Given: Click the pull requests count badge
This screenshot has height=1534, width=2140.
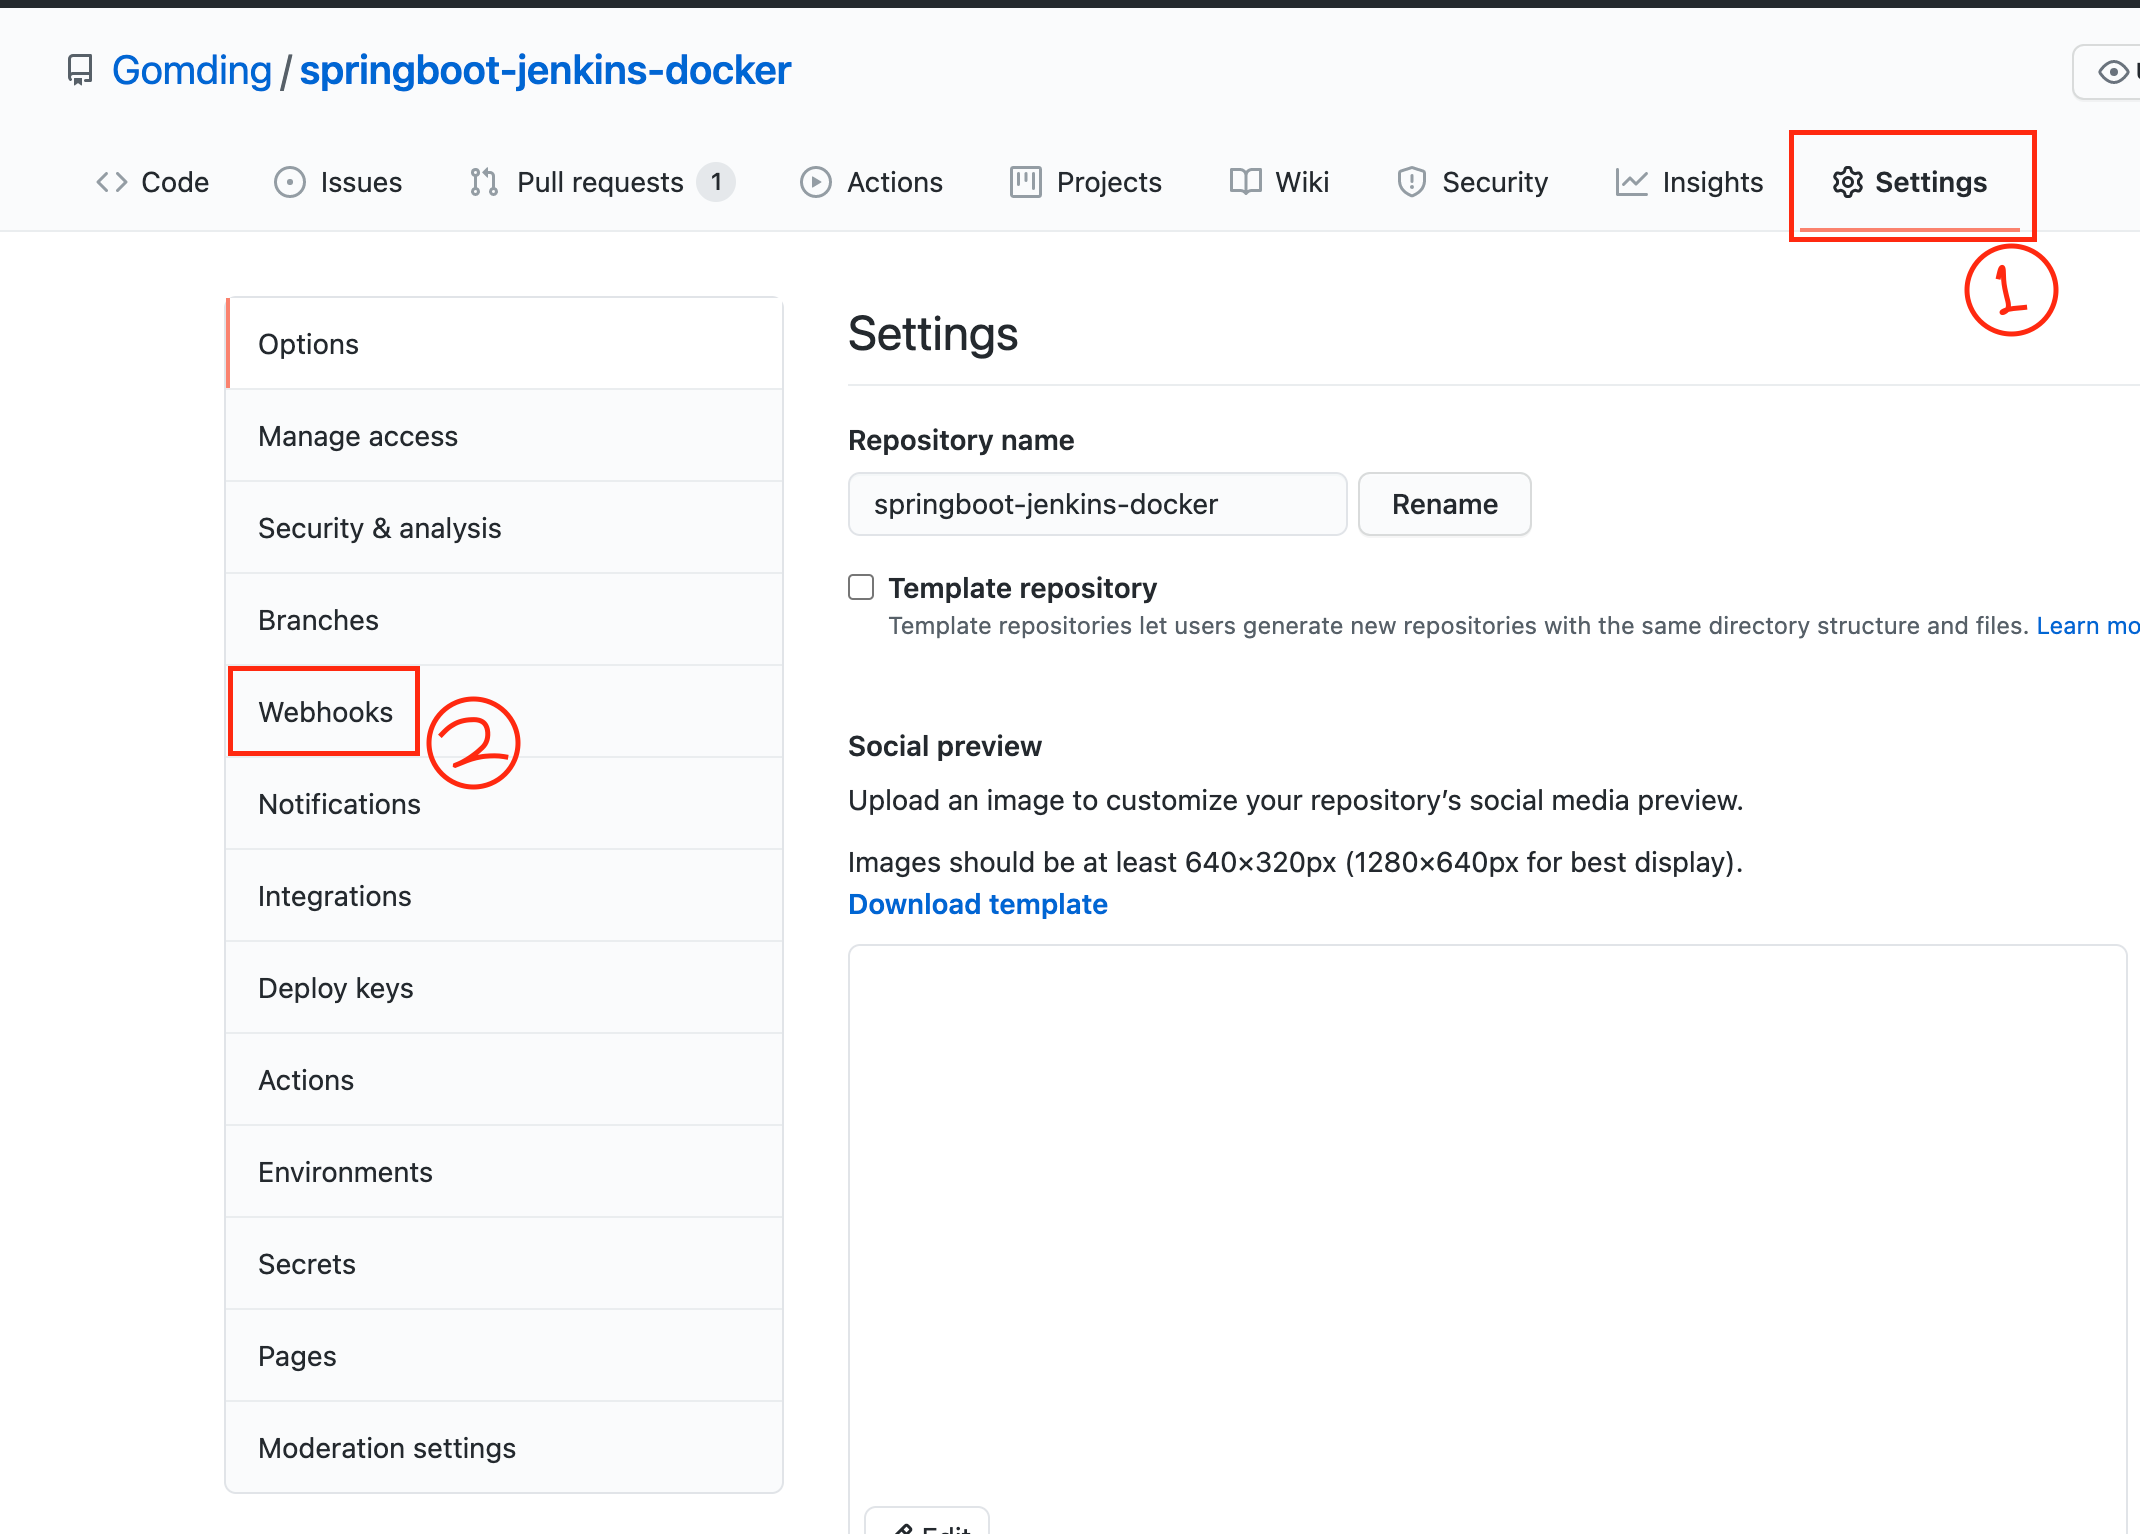Looking at the screenshot, I should point(716,182).
